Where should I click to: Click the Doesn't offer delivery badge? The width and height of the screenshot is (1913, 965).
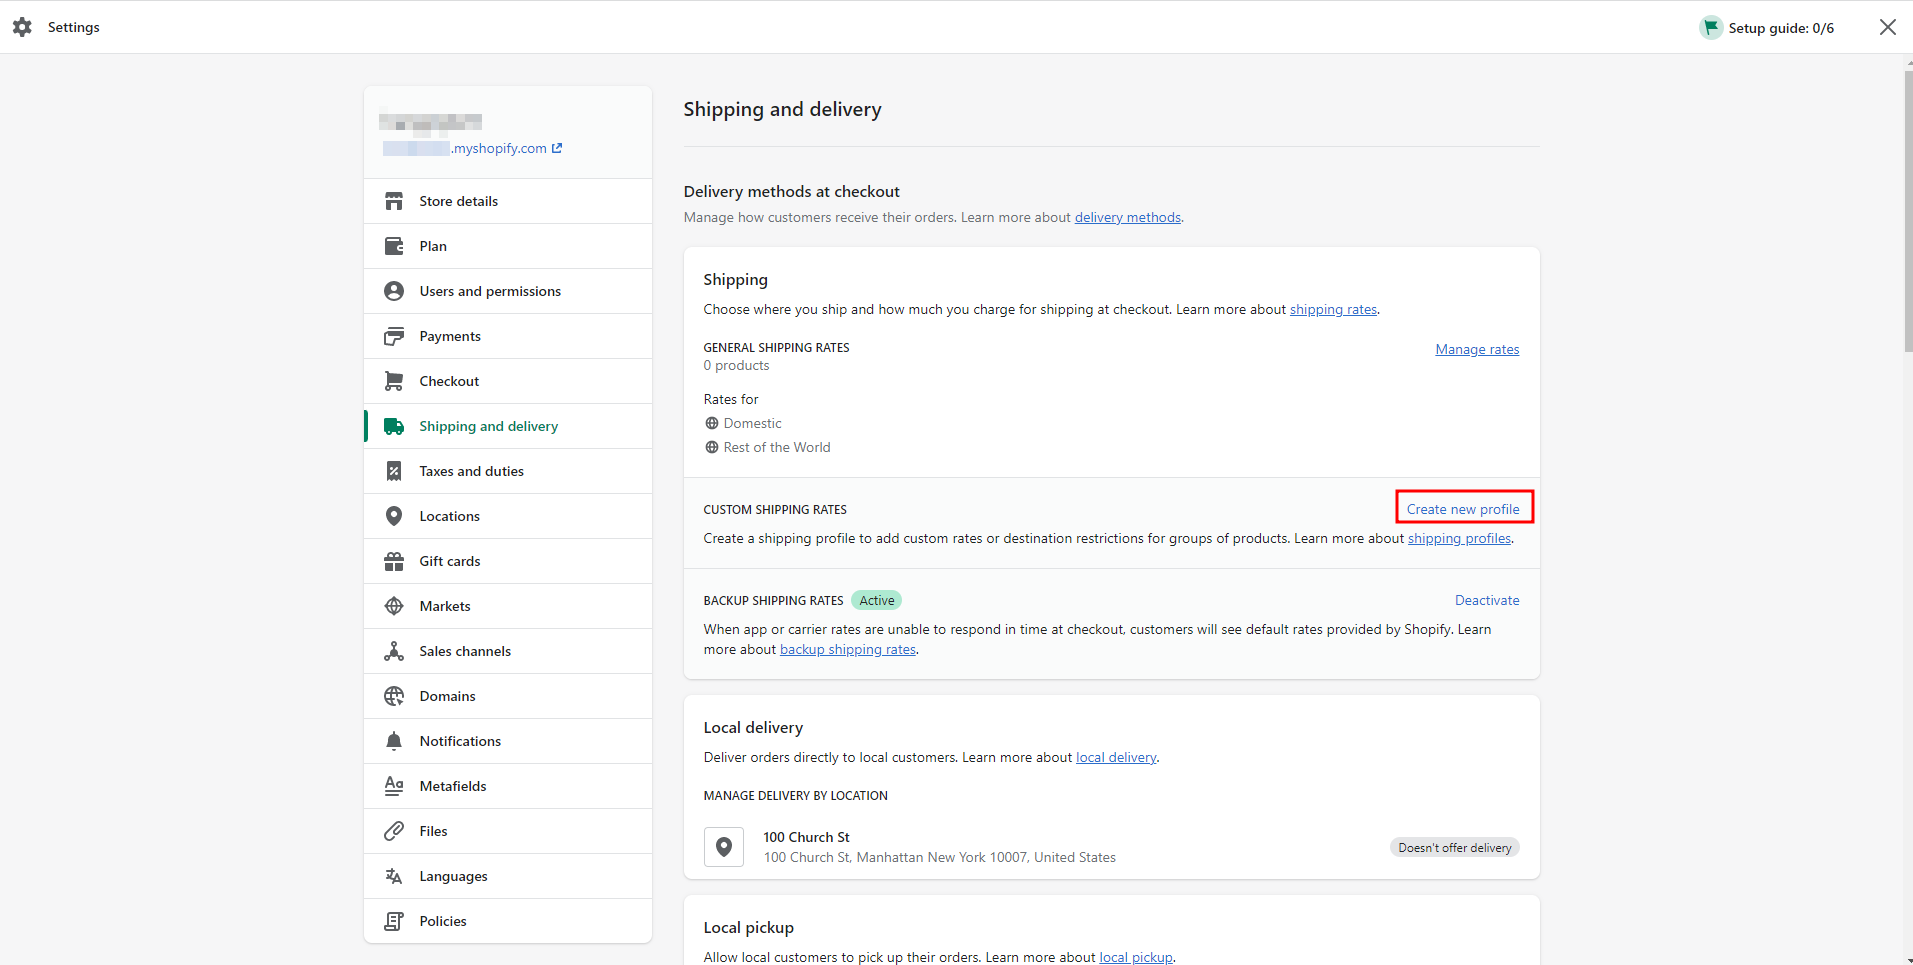(x=1455, y=847)
